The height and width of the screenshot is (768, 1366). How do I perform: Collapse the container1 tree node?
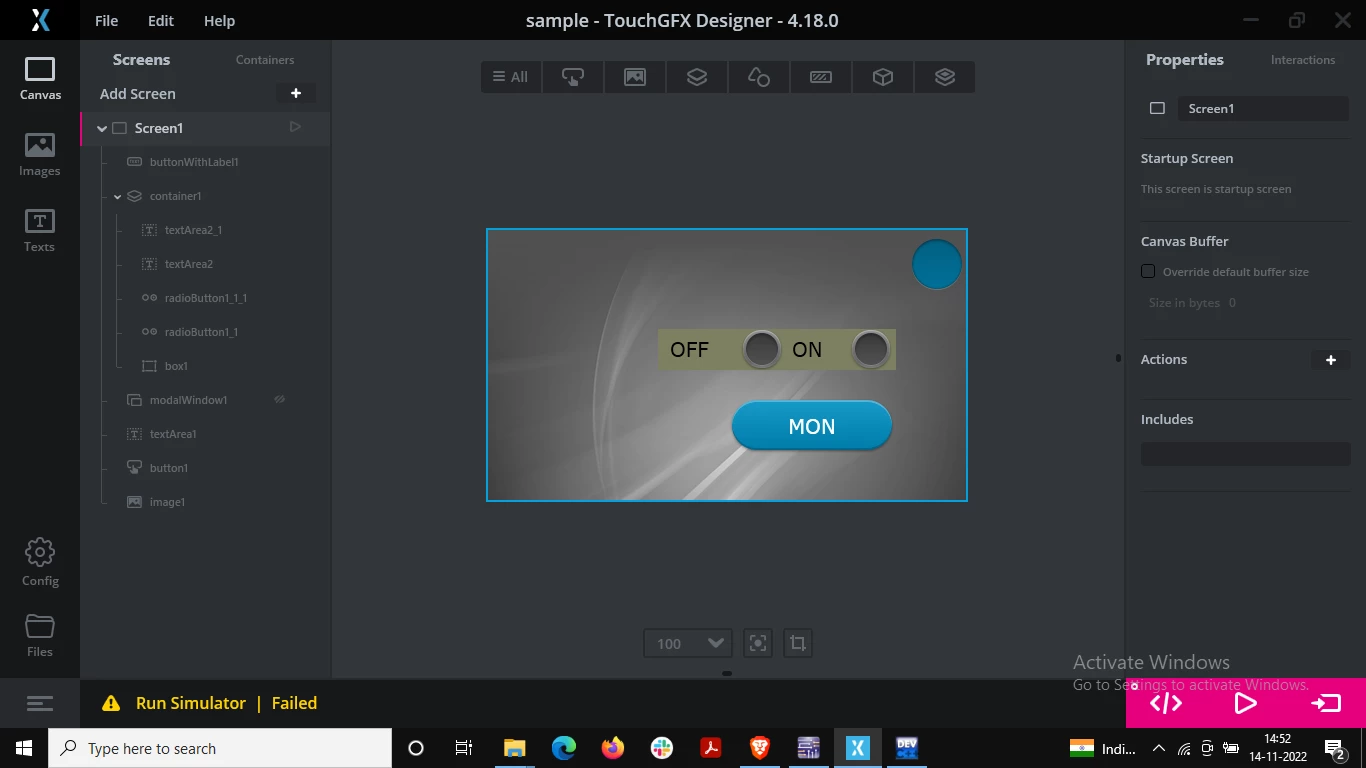pos(118,196)
